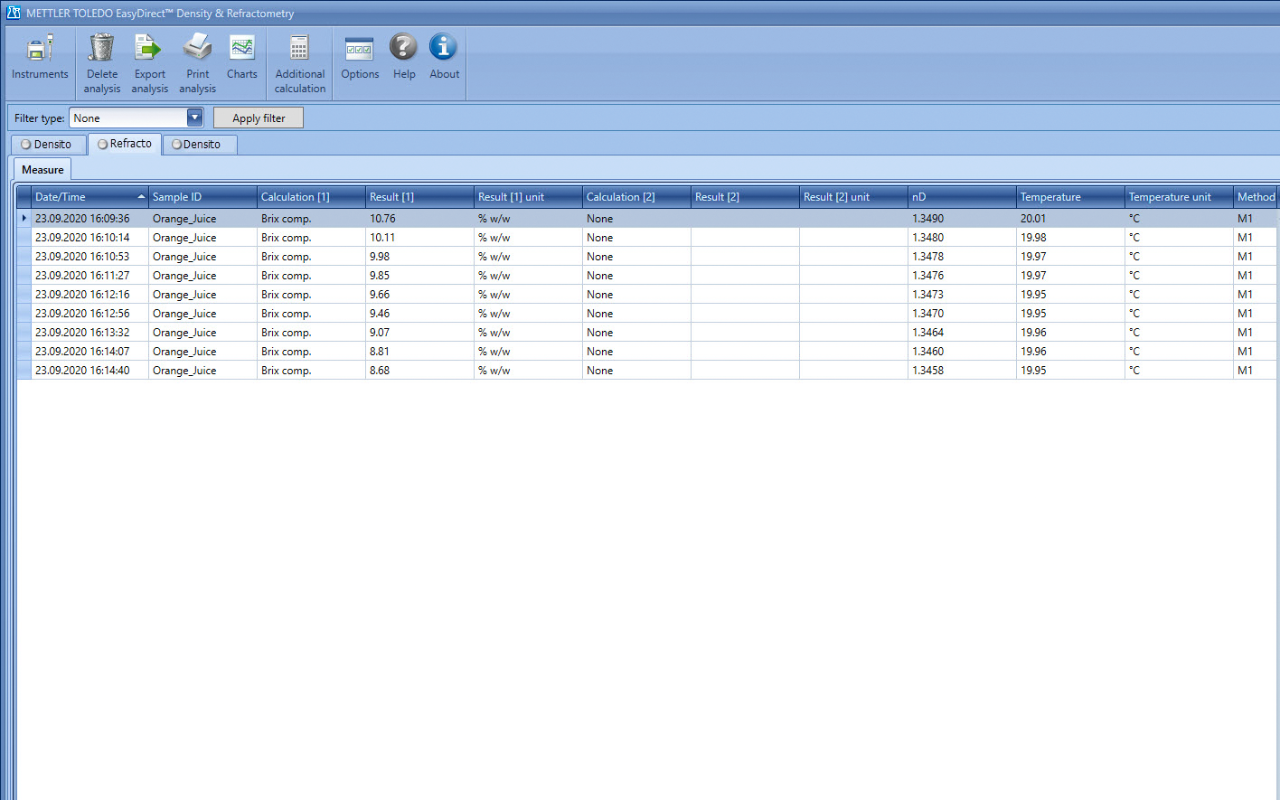Image resolution: width=1280 pixels, height=800 pixels.
Task: Select the row dated 23.09.2020 16:10:14
Action: point(647,237)
